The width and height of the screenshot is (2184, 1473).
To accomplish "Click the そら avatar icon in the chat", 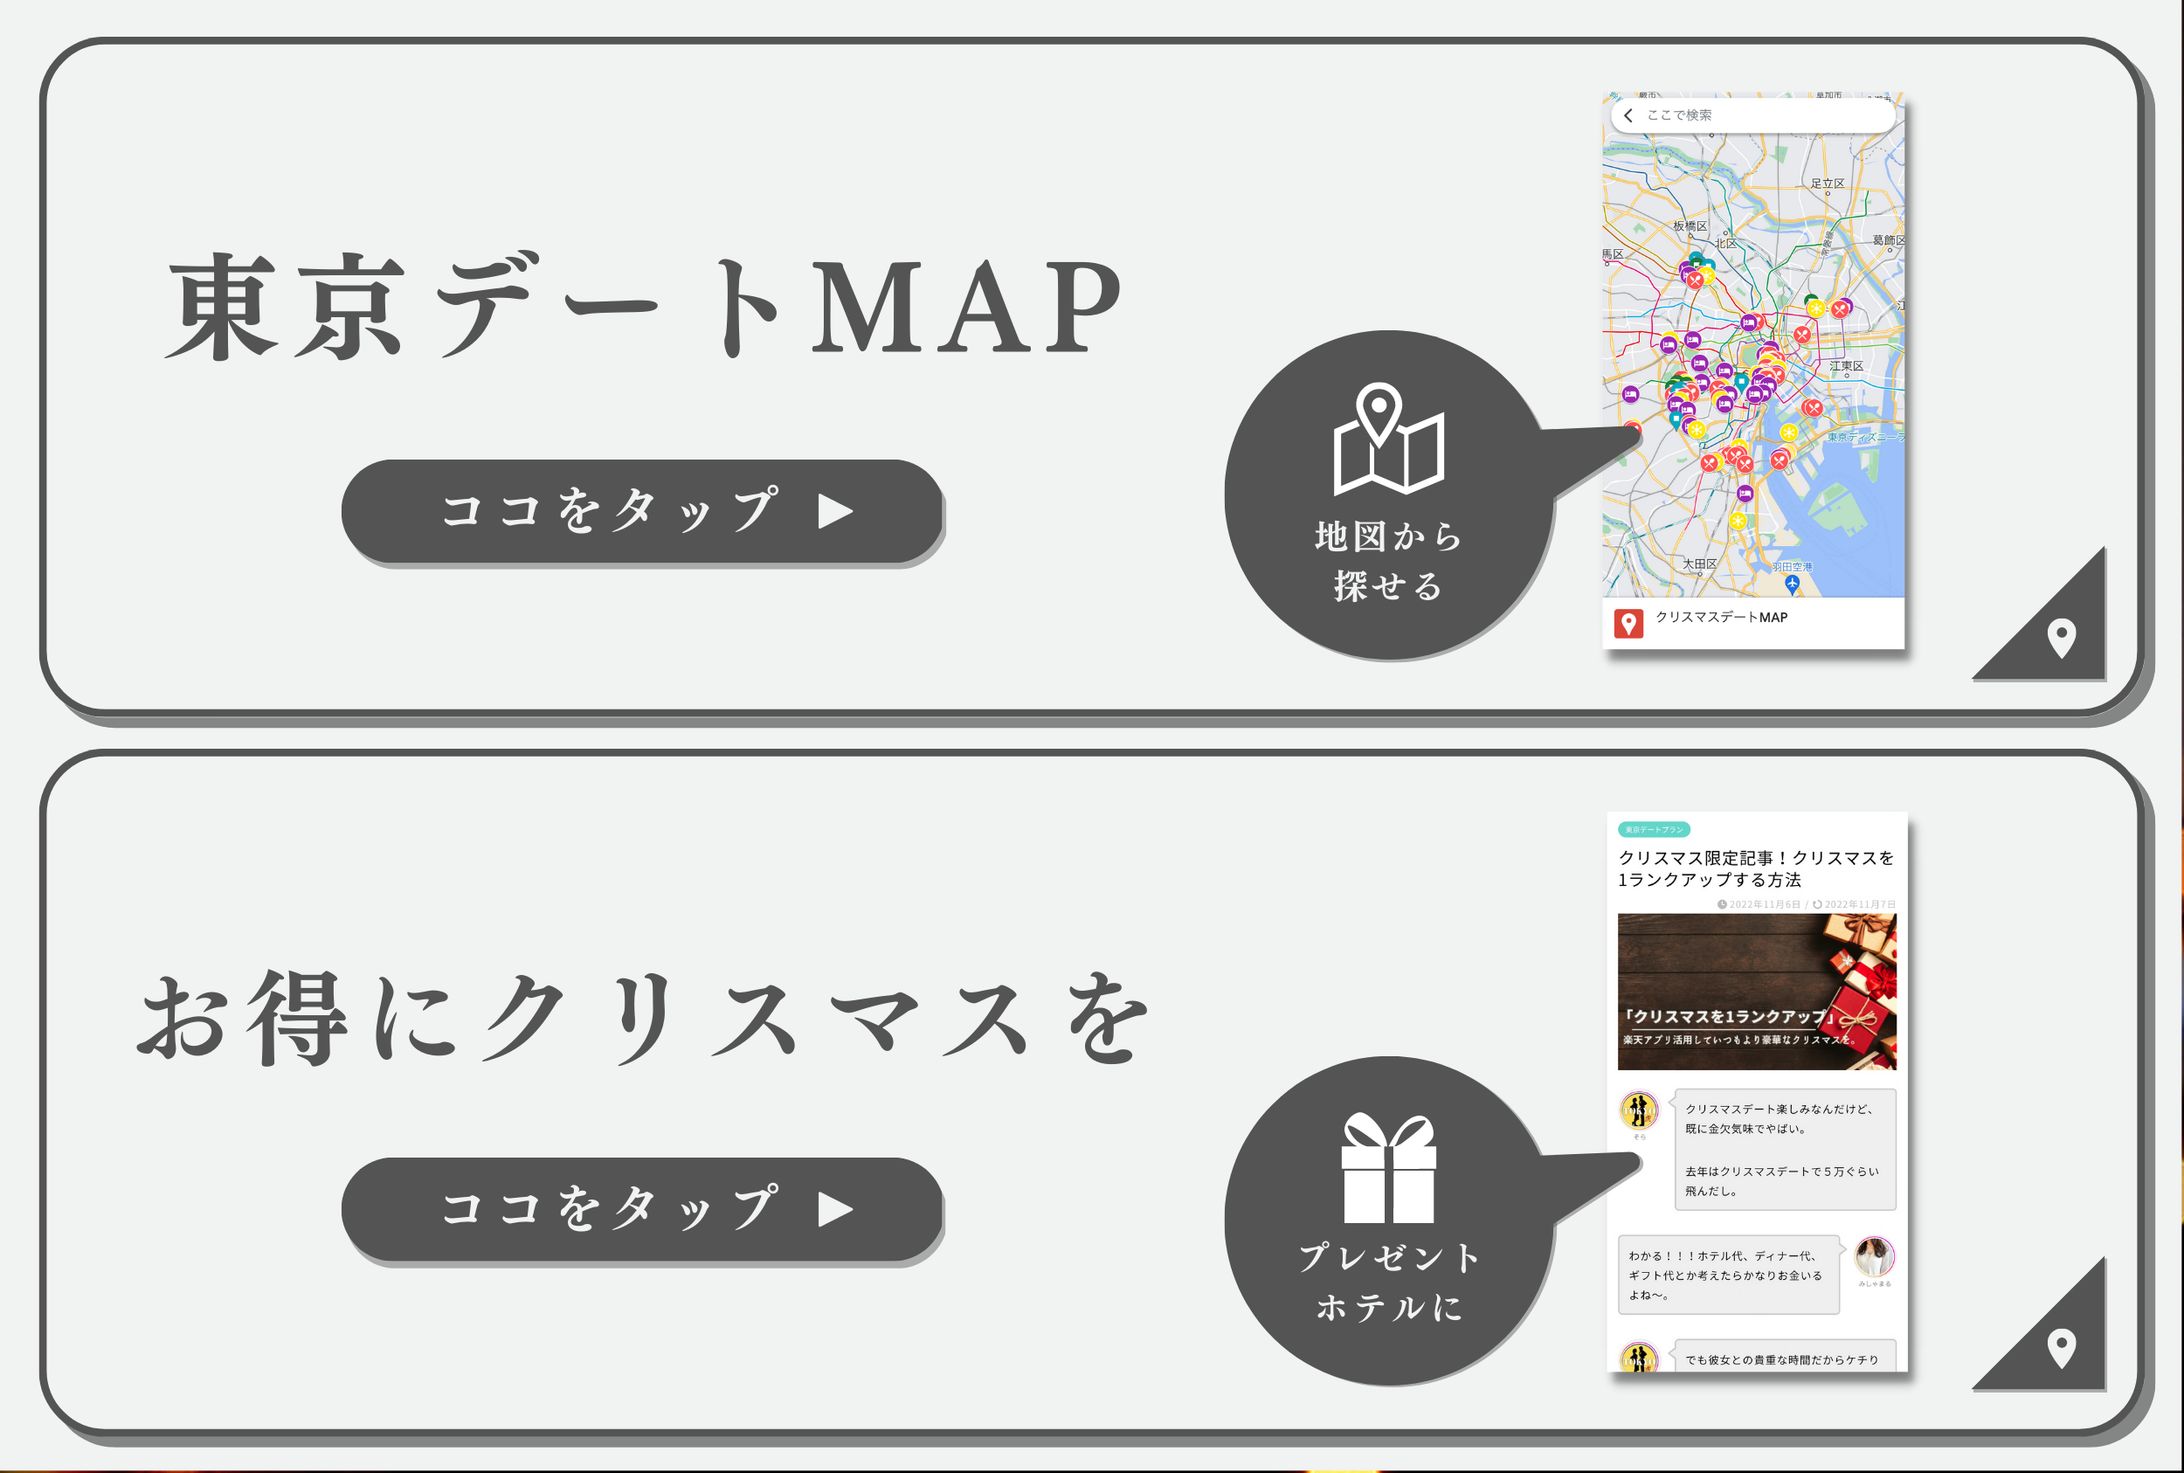I will [1639, 1110].
